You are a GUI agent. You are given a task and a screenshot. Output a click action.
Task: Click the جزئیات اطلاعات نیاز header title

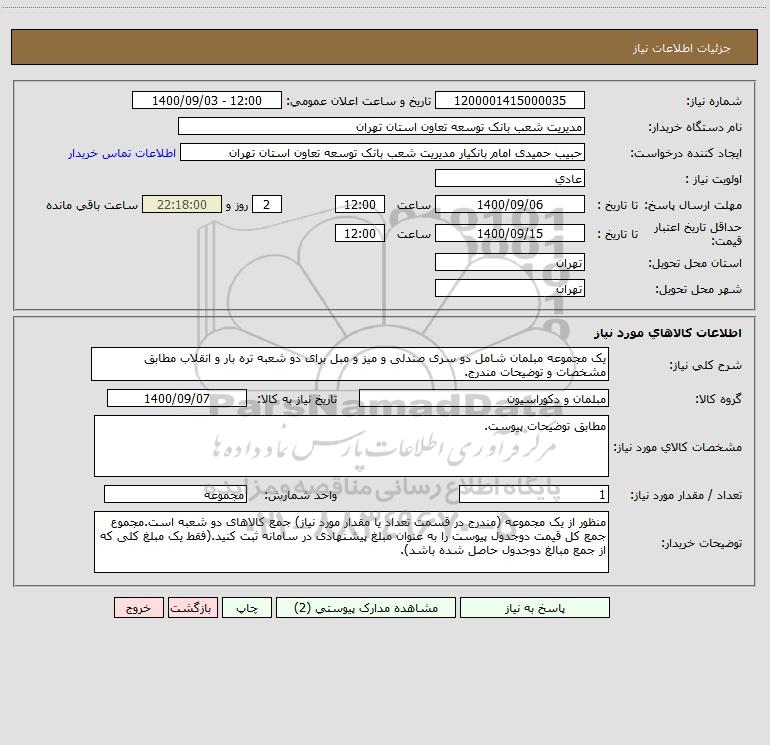(x=682, y=48)
